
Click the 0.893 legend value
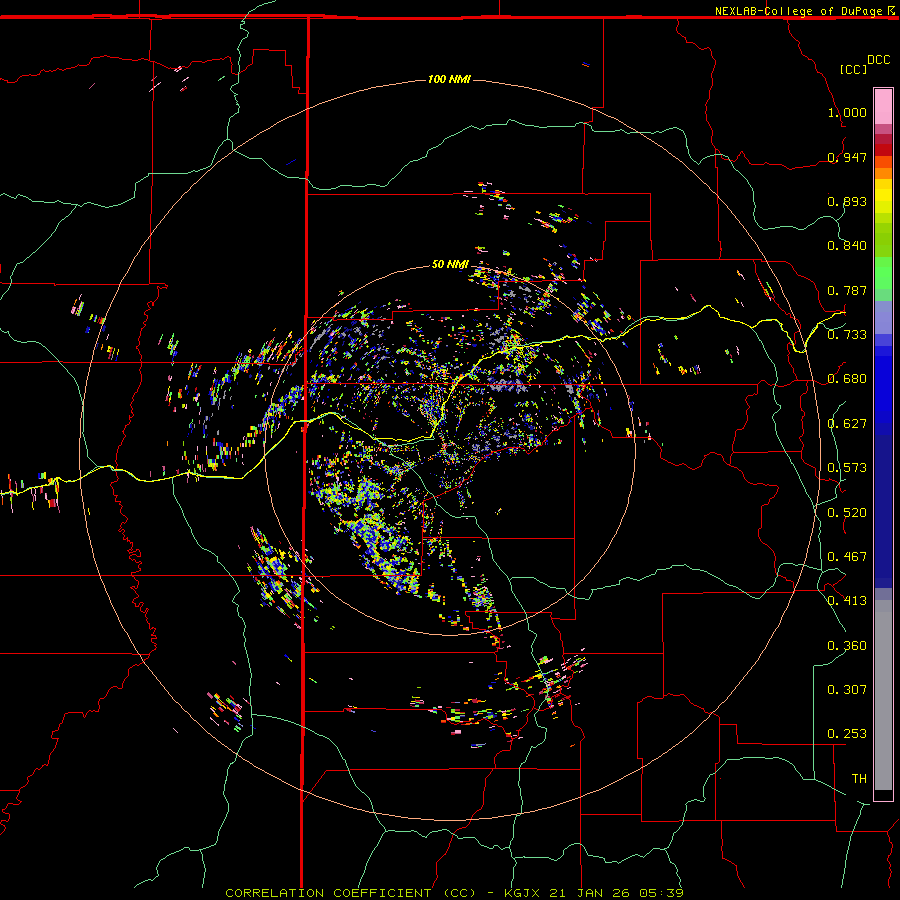point(847,201)
